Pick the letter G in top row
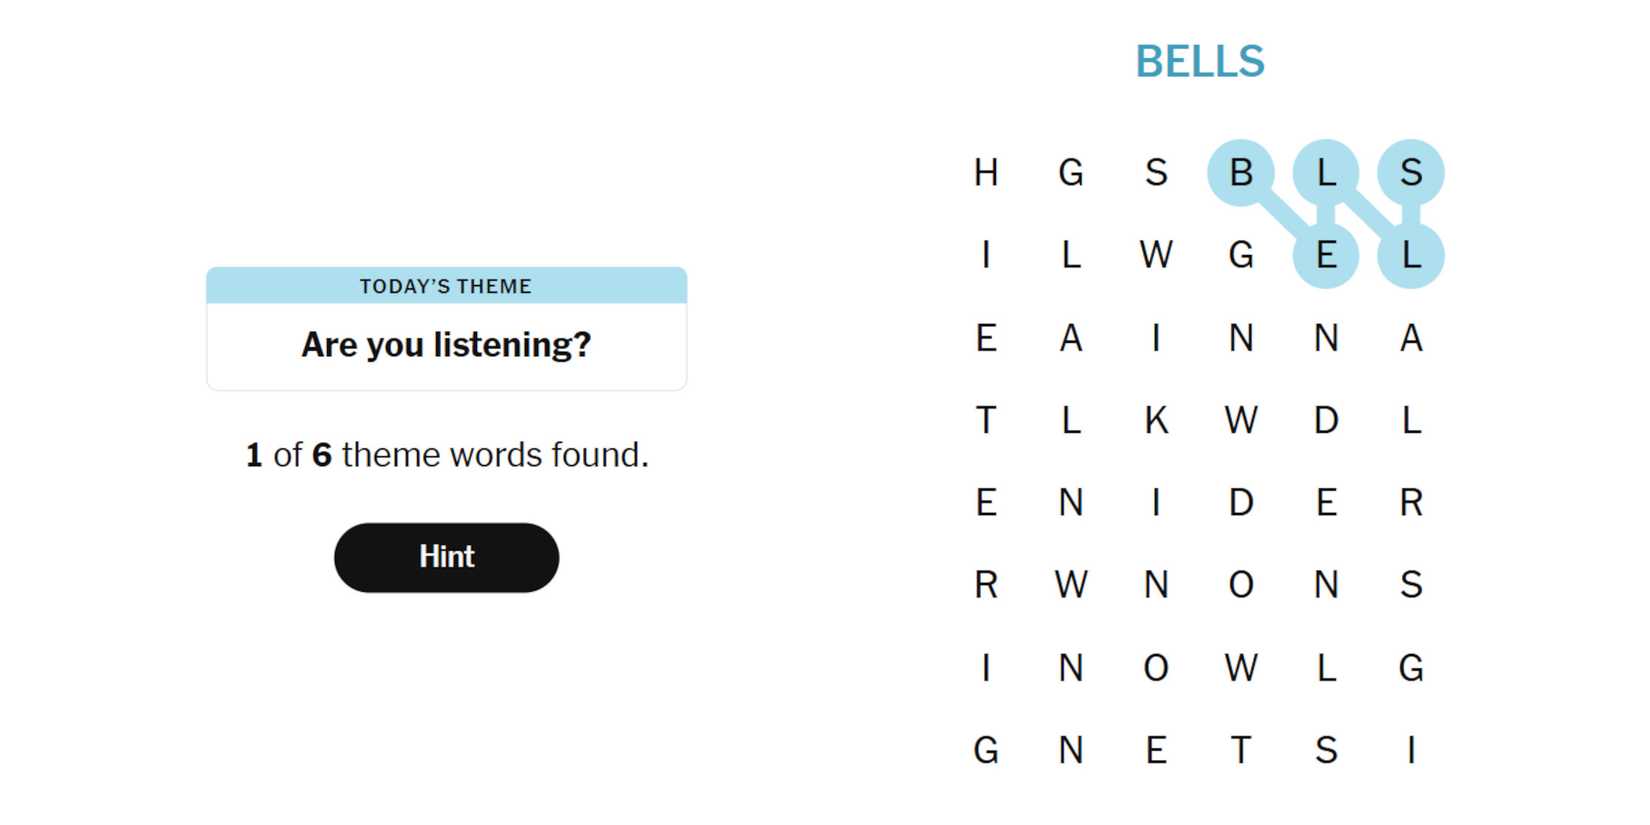 (x=1071, y=173)
